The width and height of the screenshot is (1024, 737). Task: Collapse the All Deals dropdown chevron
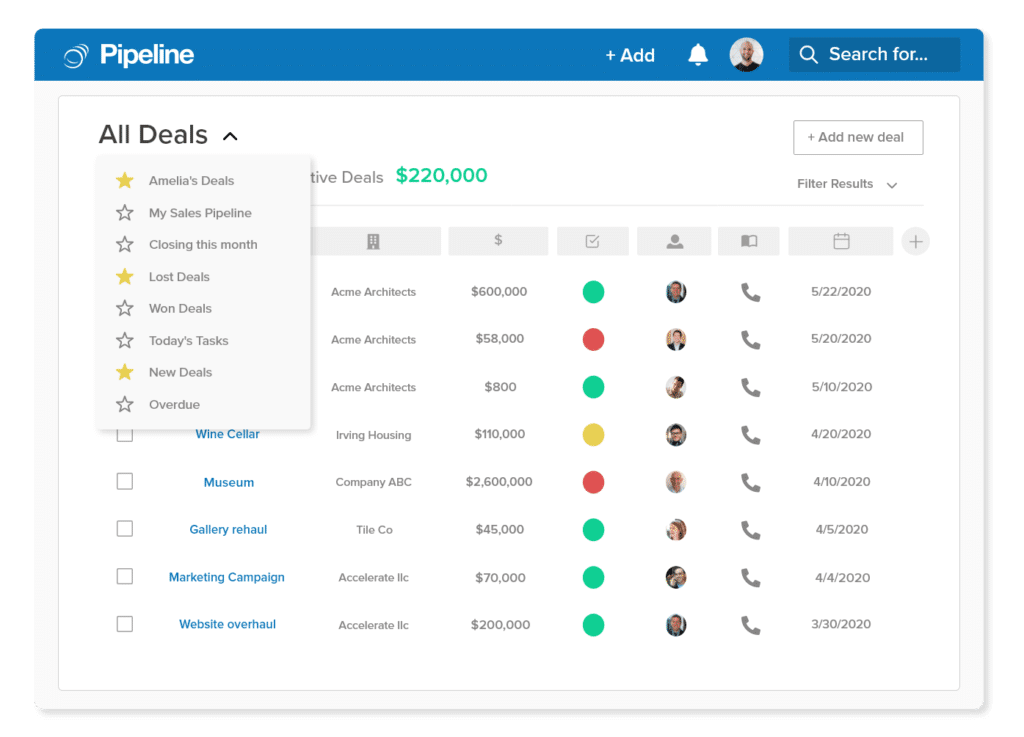pyautogui.click(x=230, y=136)
